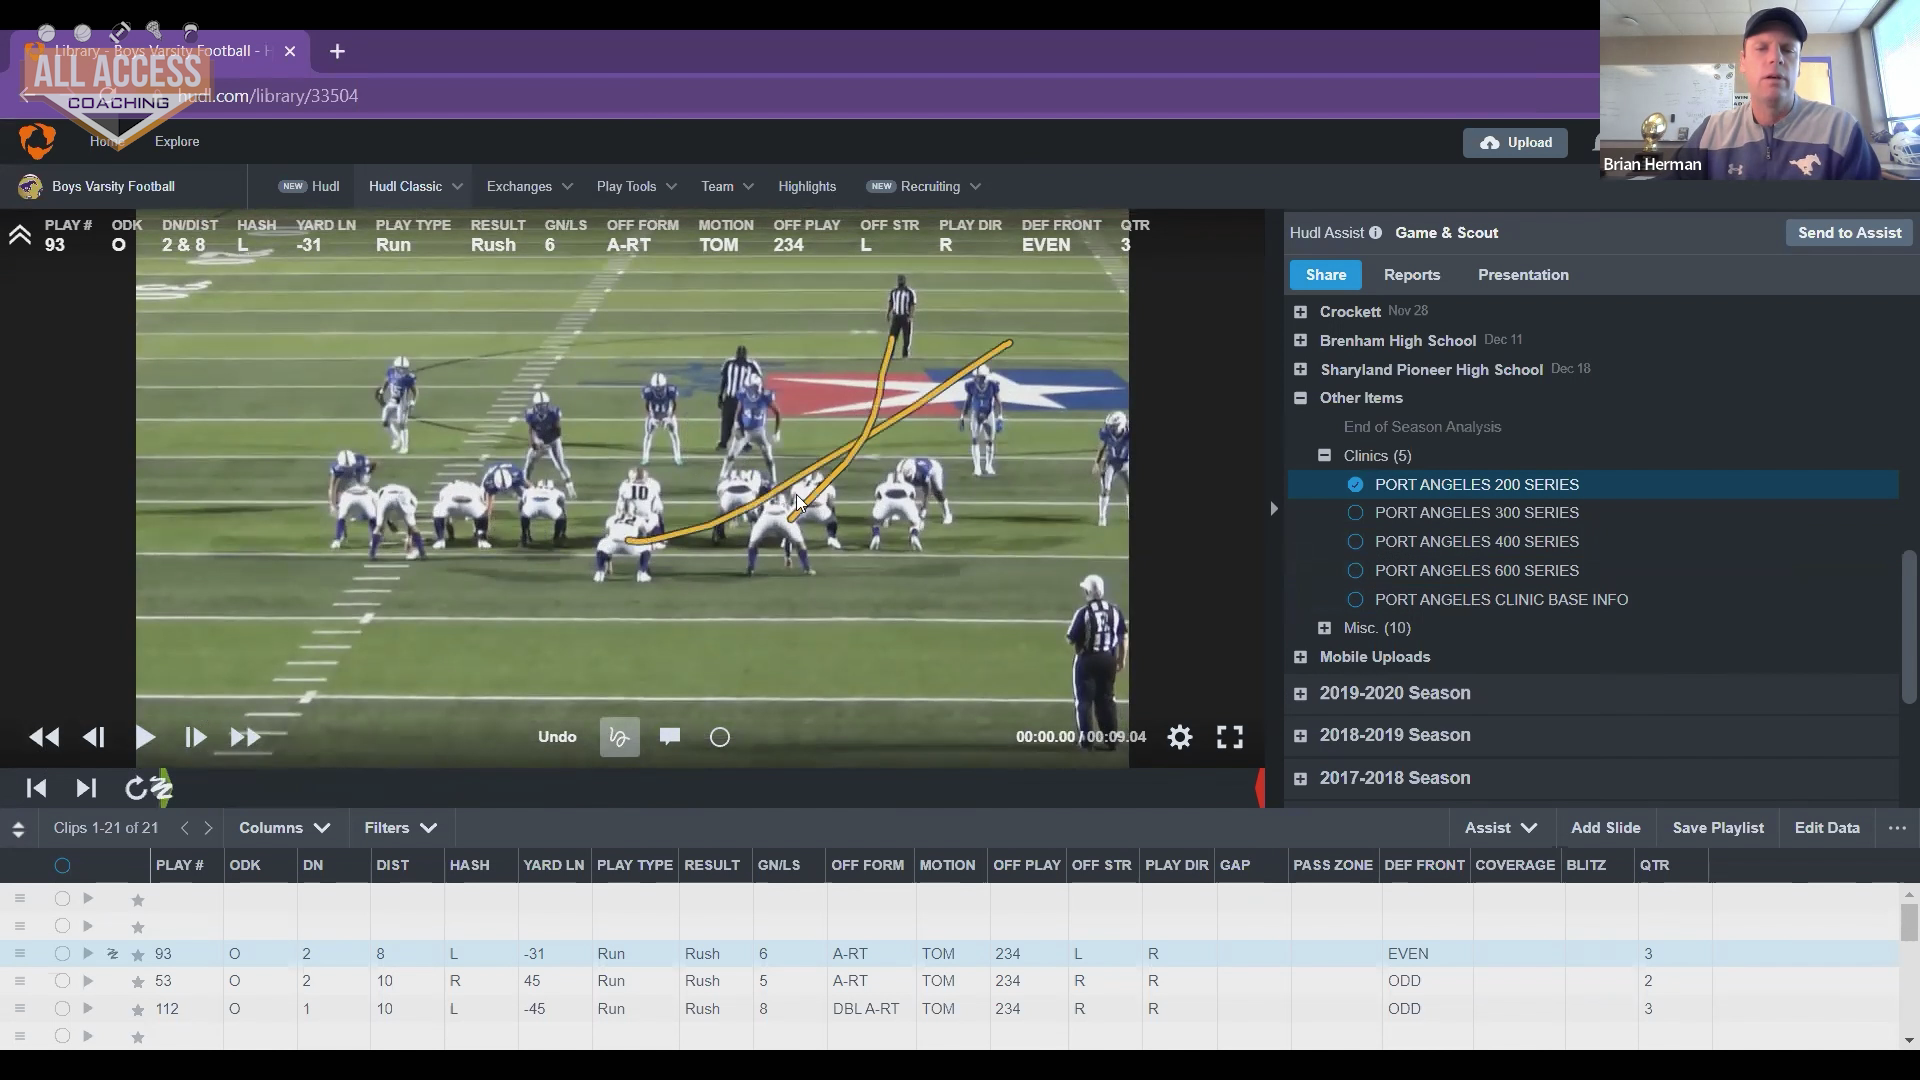Viewport: 1920px width, 1080px height.
Task: Open the Team menu
Action: tap(727, 187)
